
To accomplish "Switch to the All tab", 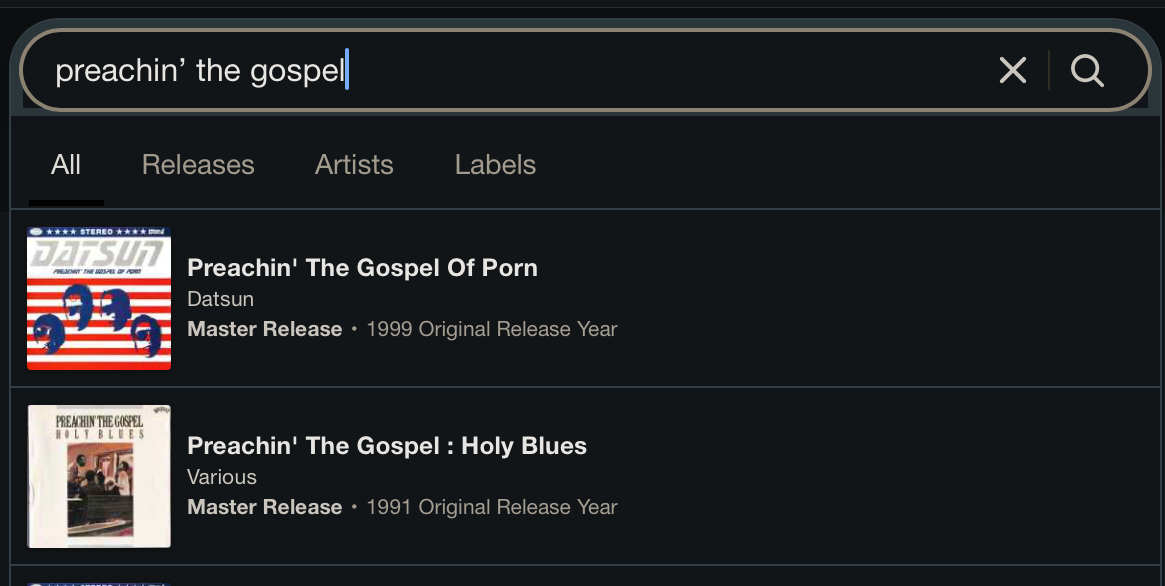I will click(x=66, y=165).
